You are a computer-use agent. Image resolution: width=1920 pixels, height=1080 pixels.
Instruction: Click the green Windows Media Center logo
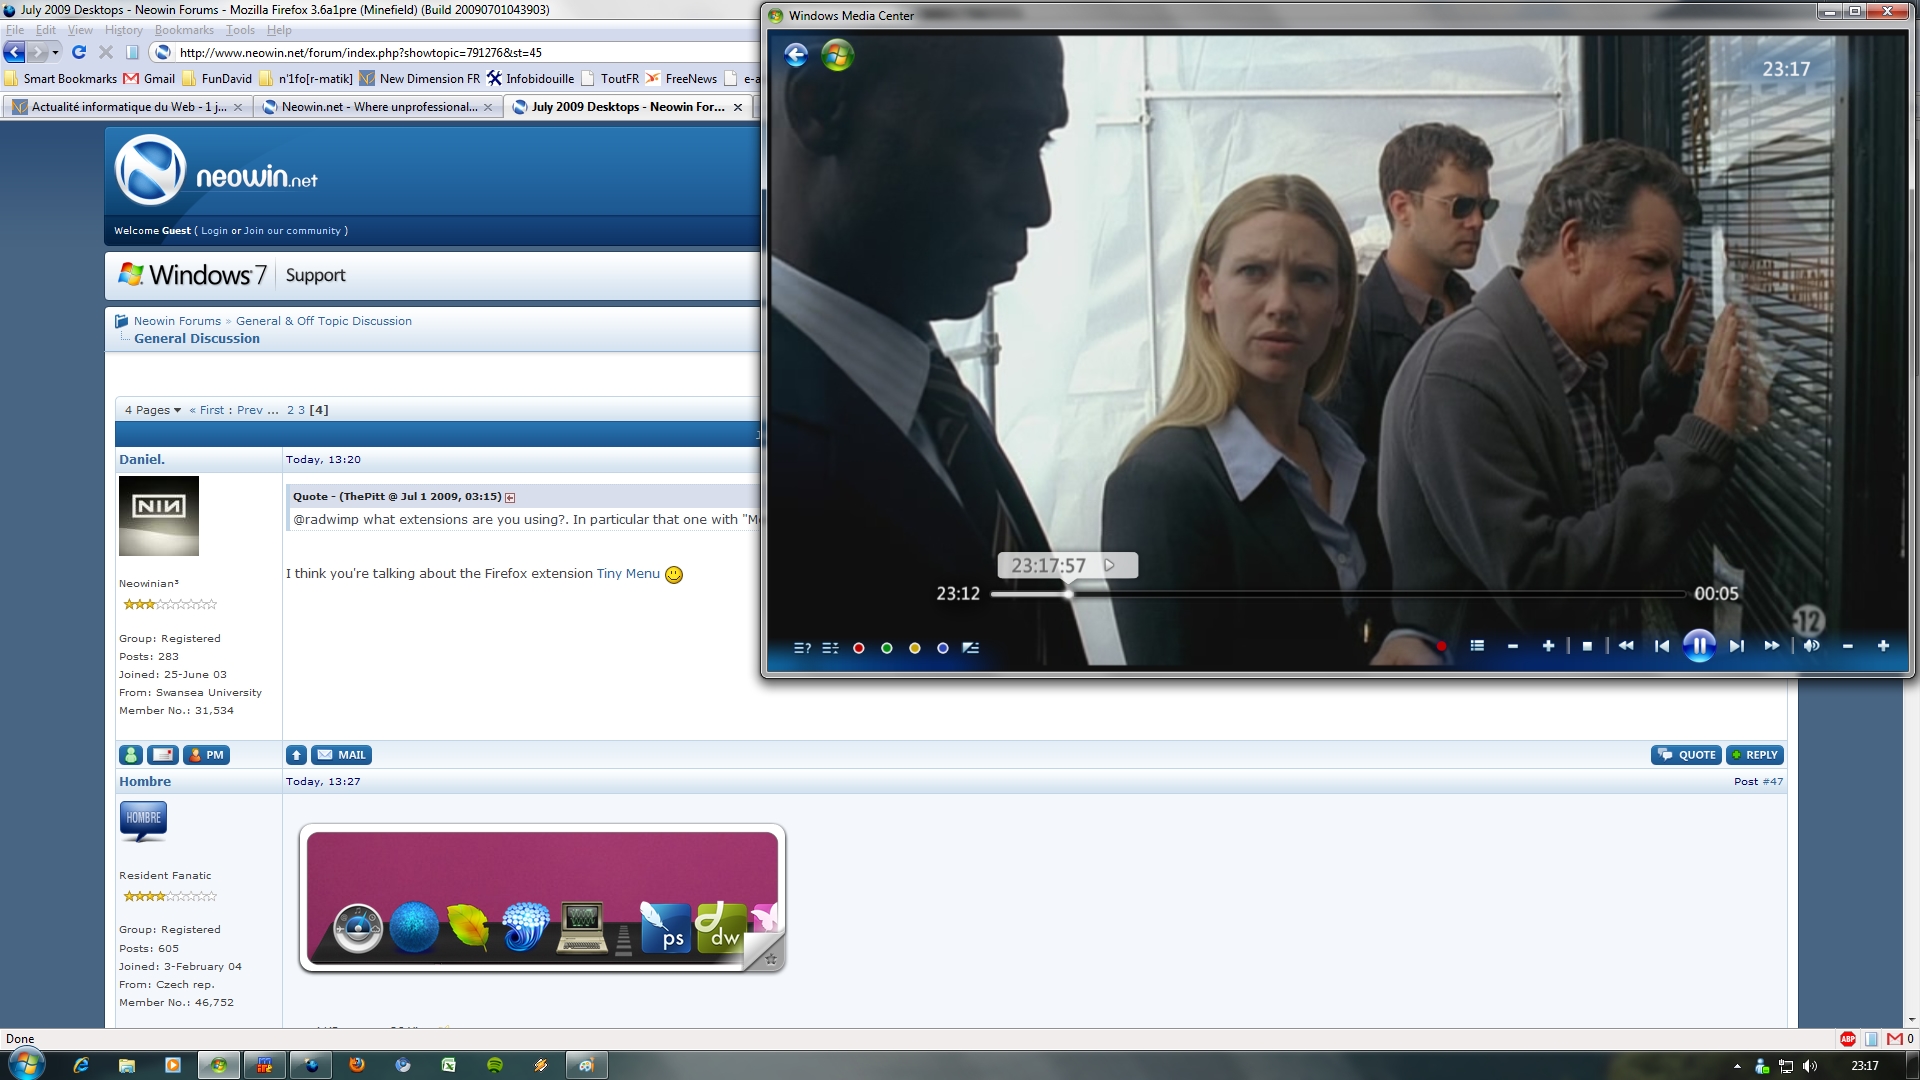coord(837,55)
